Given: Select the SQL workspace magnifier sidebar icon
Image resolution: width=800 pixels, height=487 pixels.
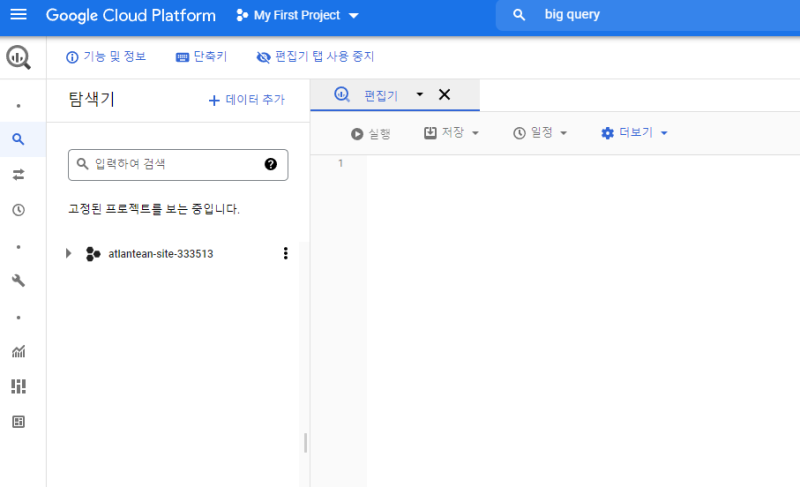Looking at the screenshot, I should pos(18,139).
